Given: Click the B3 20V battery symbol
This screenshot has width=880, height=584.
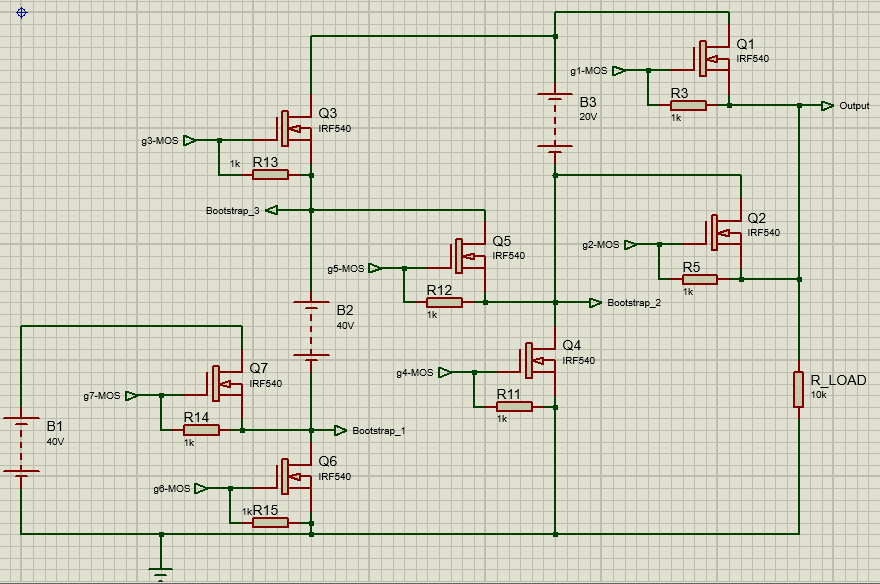Looking at the screenshot, I should click(554, 120).
